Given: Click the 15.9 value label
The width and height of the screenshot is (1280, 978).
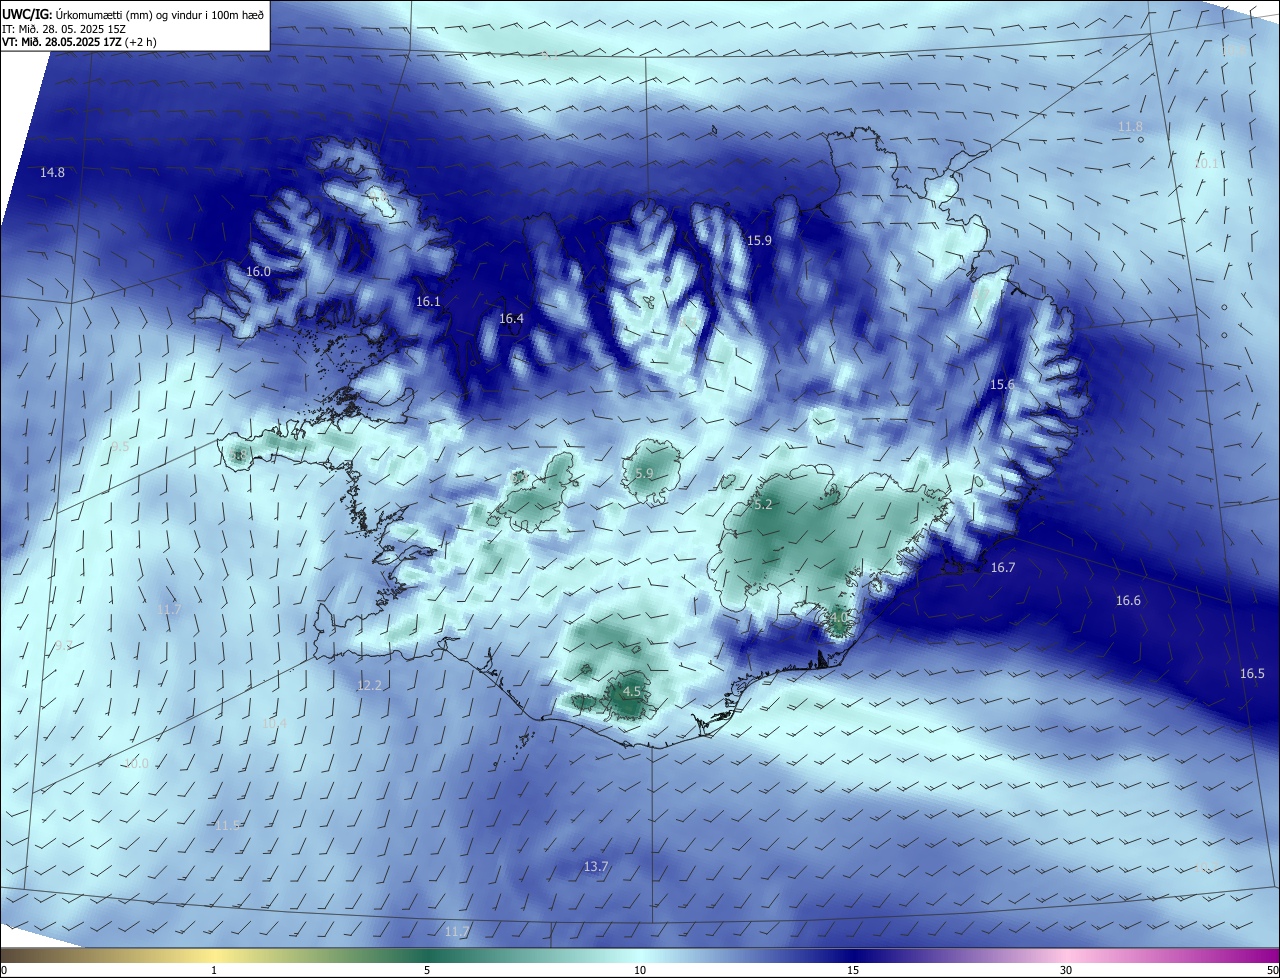Looking at the screenshot, I should (x=759, y=241).
